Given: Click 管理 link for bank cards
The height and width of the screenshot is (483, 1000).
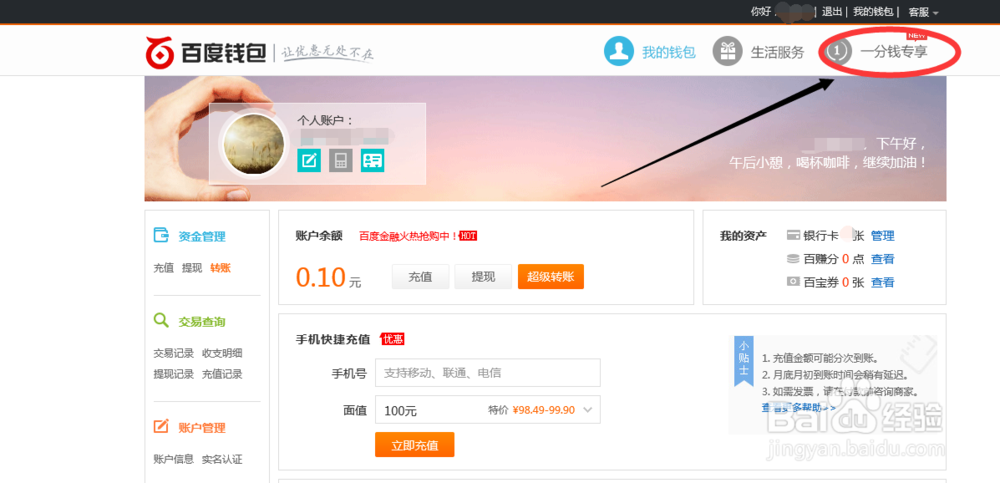Looking at the screenshot, I should (883, 236).
